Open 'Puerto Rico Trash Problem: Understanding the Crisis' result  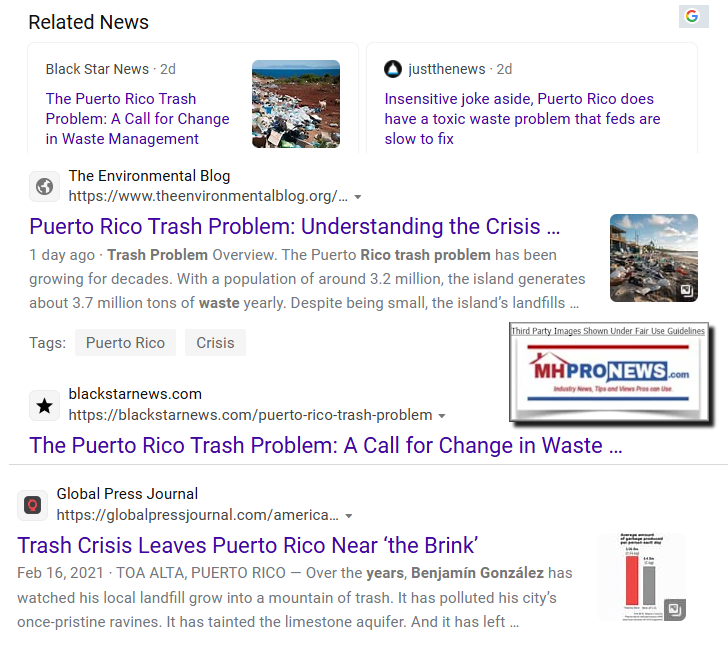[x=295, y=227]
